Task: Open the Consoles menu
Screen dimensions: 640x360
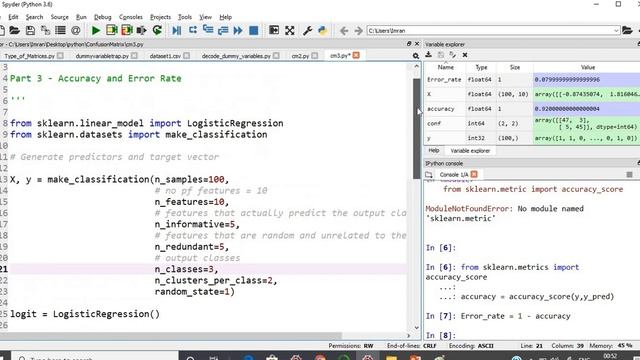Action: coord(131,17)
